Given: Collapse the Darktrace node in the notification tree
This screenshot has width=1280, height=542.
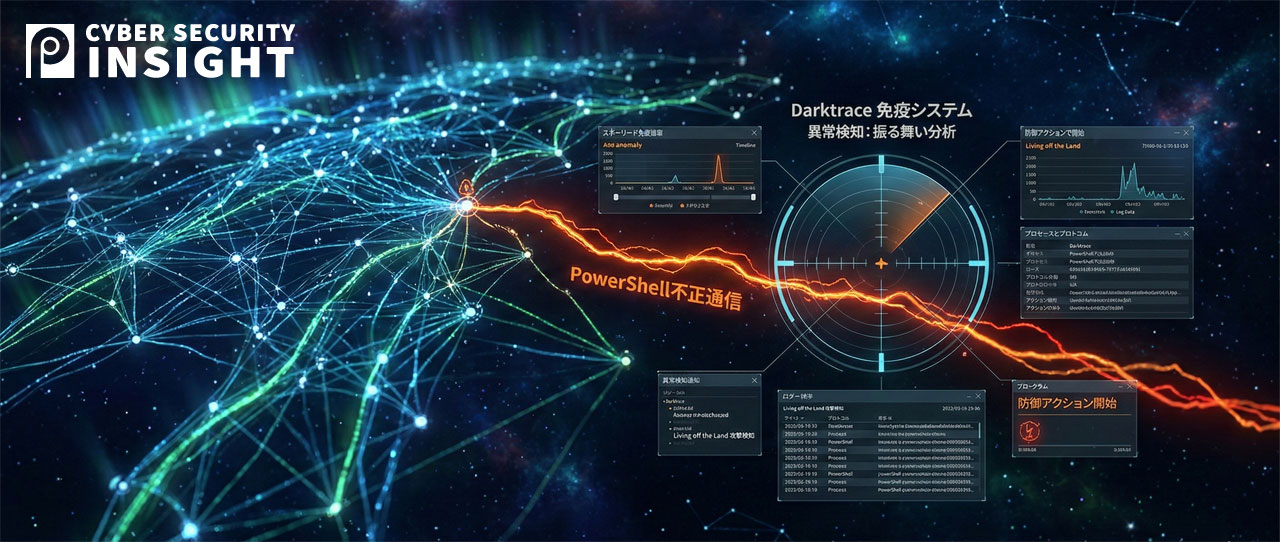Looking at the screenshot, I should click(x=665, y=401).
